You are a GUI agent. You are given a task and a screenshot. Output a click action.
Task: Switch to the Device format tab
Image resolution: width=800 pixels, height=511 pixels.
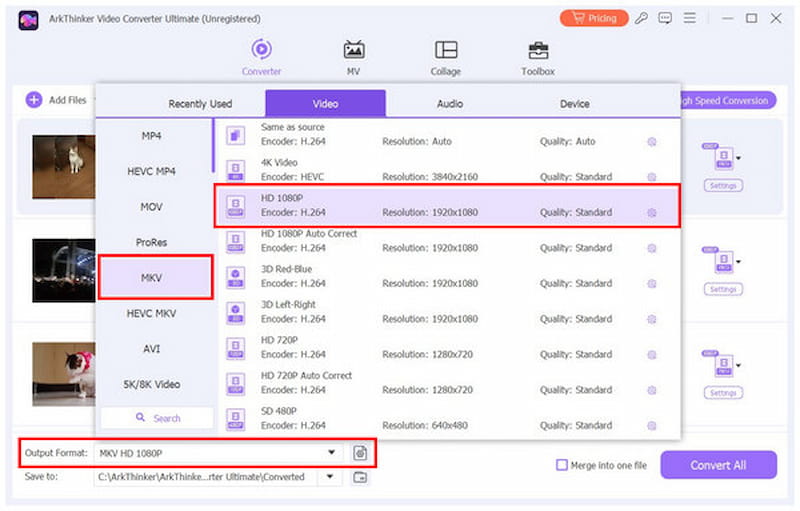click(x=574, y=104)
